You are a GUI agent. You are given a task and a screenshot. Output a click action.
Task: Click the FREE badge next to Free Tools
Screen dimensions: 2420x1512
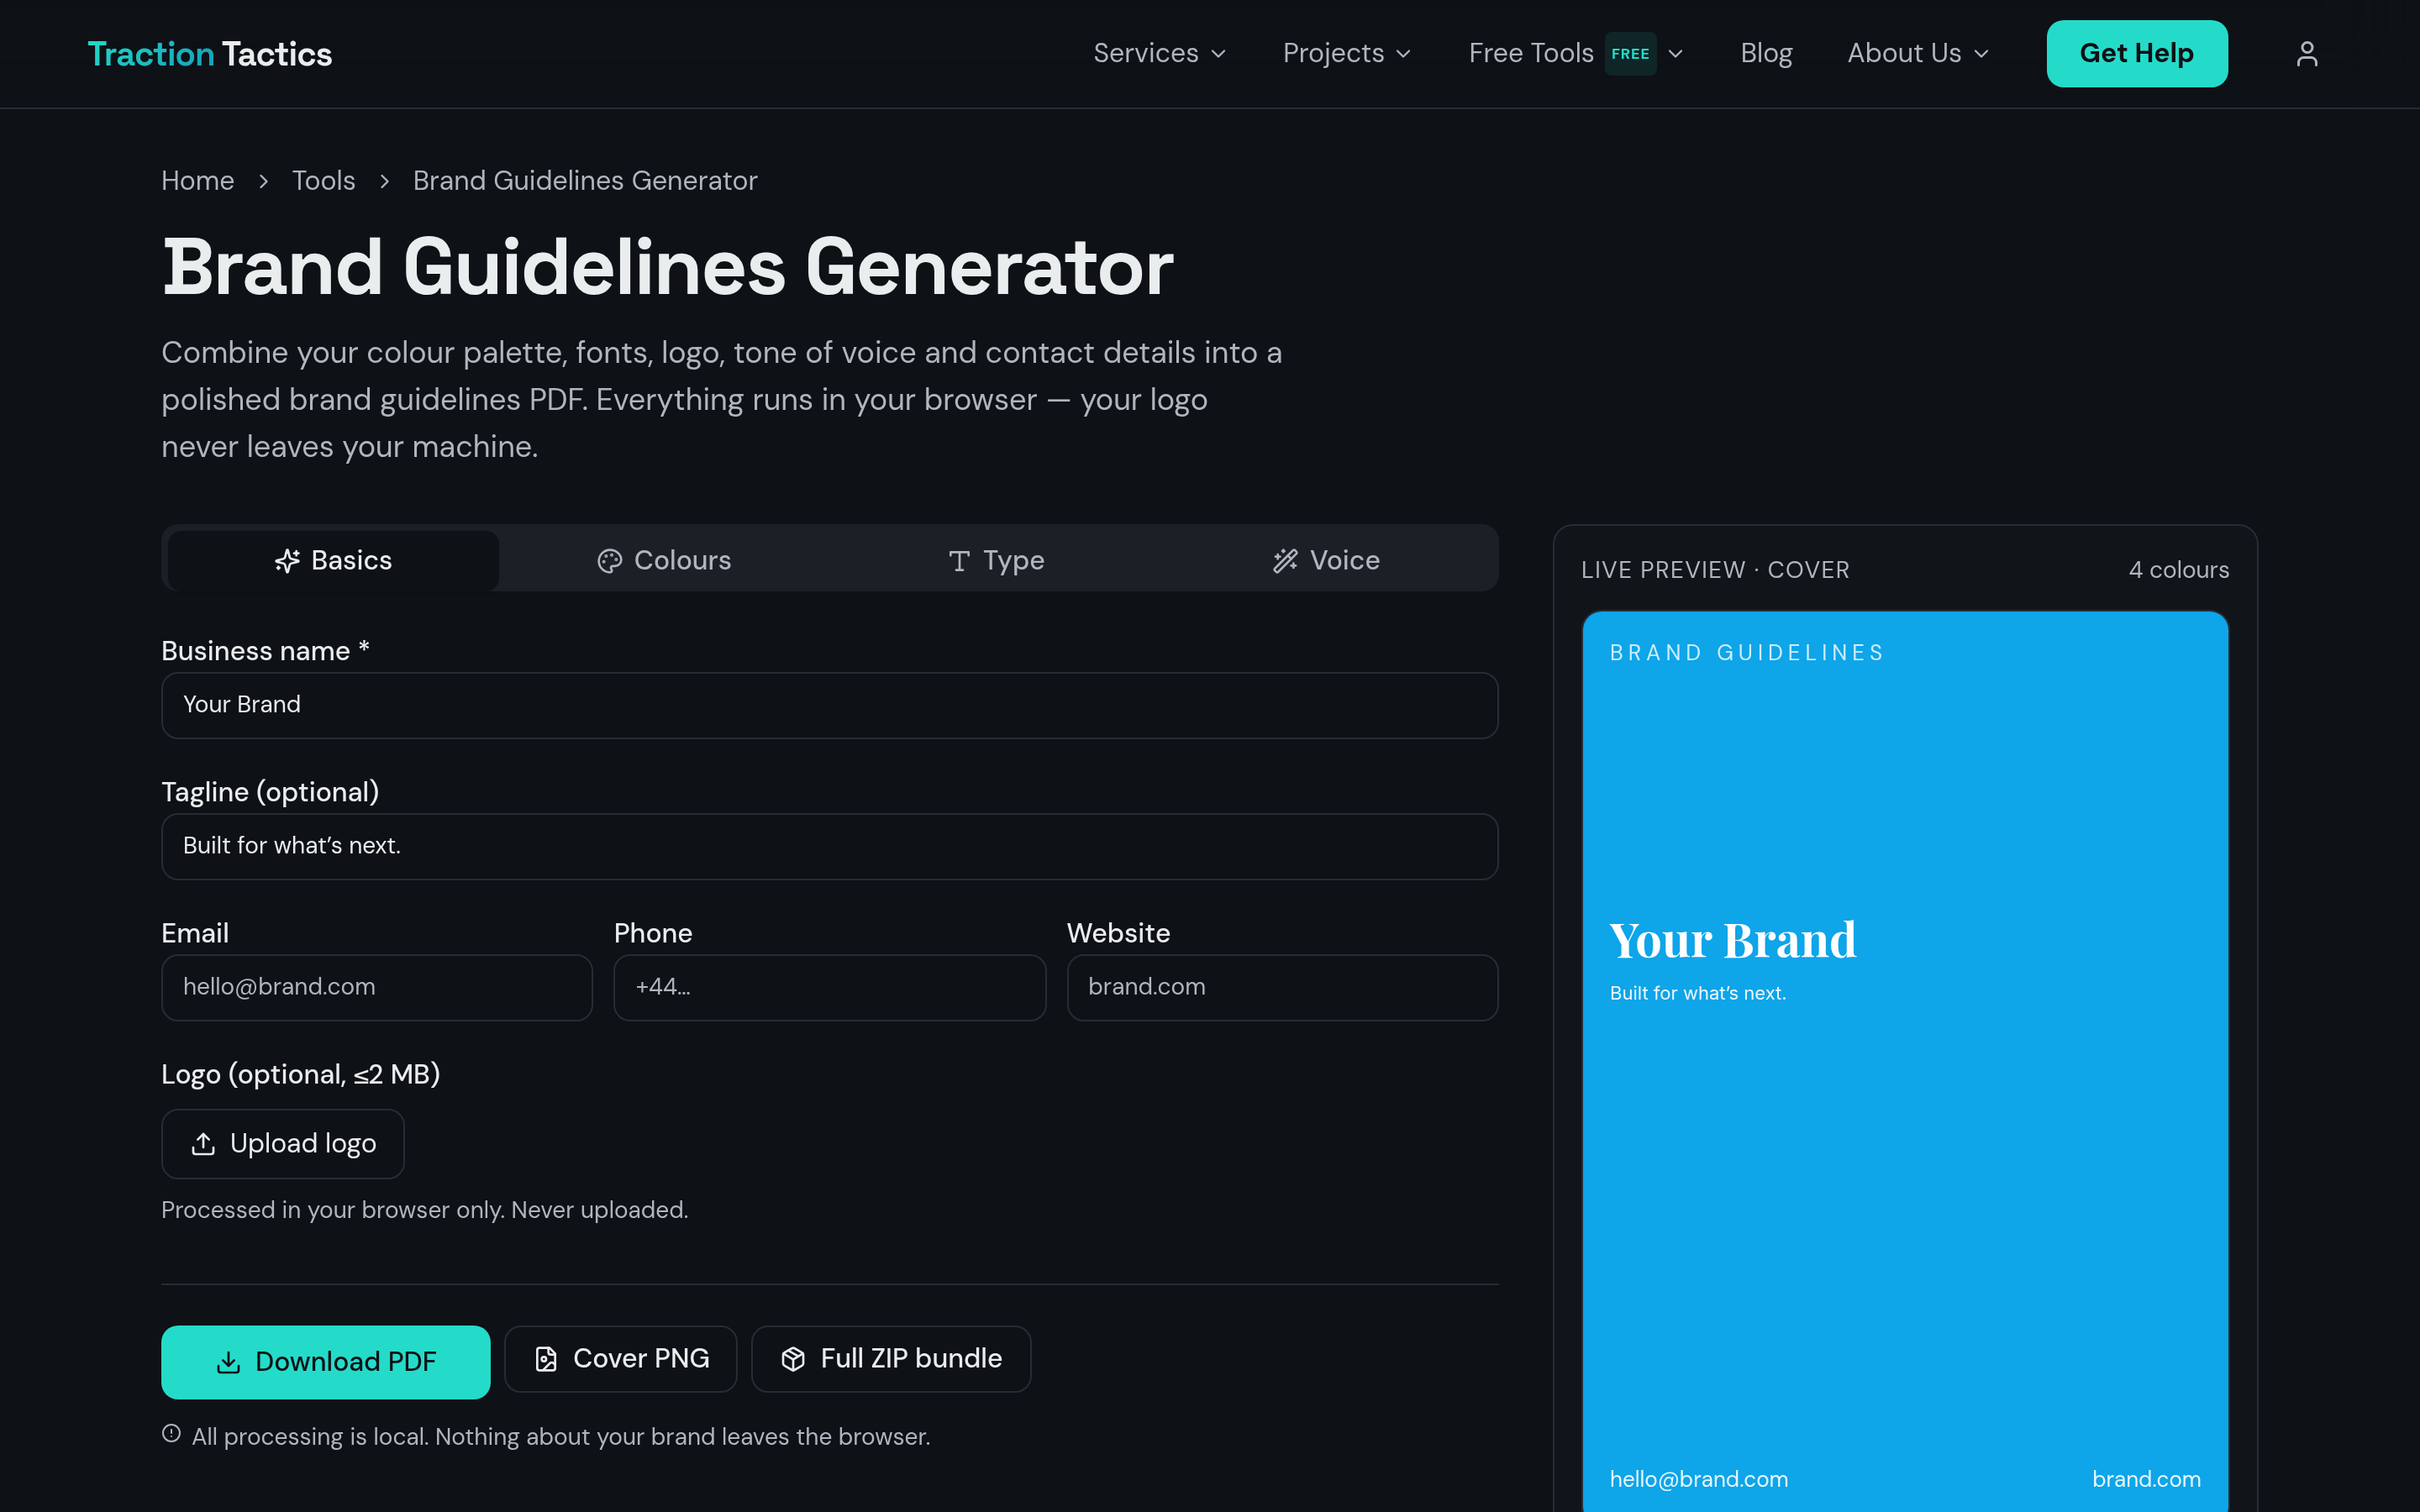[1630, 54]
